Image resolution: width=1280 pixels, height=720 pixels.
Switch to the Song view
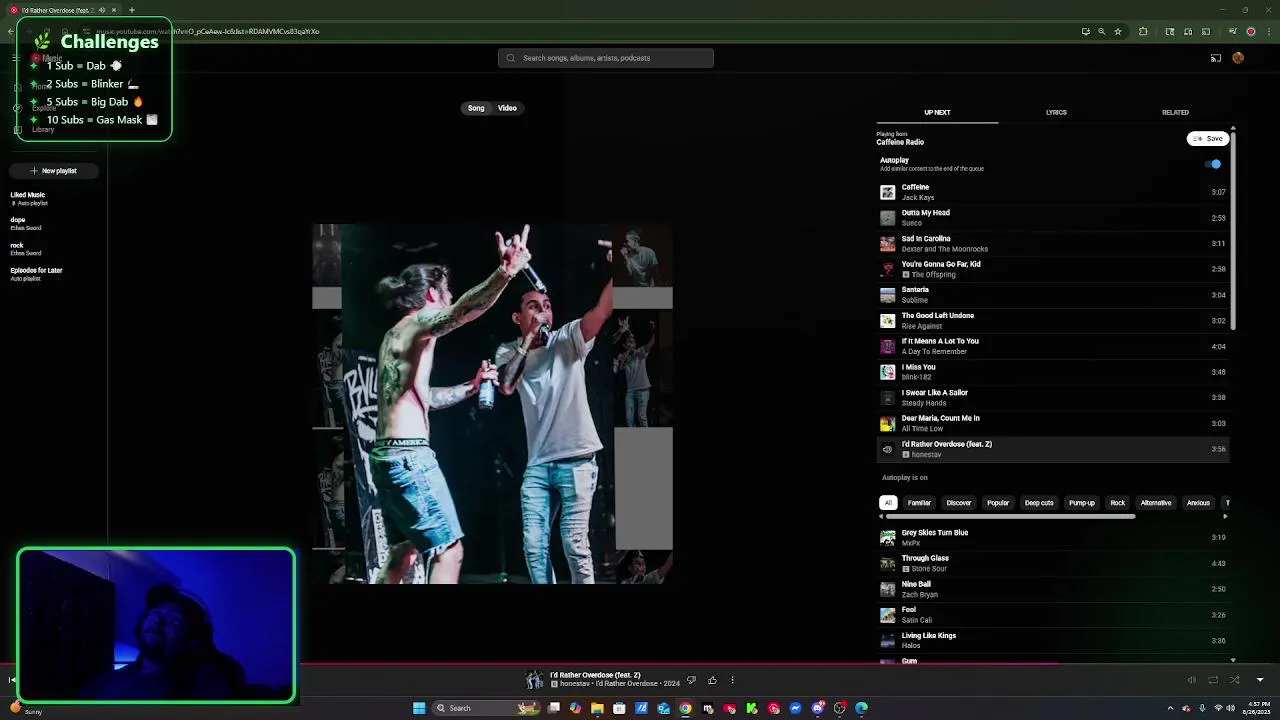pyautogui.click(x=476, y=108)
